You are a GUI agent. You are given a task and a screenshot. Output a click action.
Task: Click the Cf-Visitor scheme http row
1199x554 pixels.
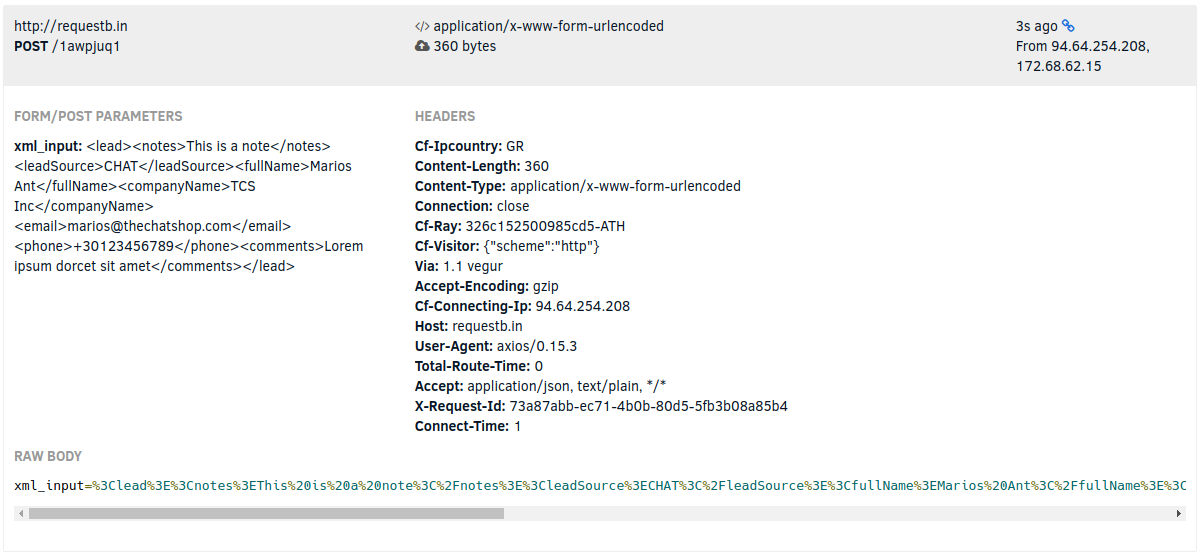point(507,246)
